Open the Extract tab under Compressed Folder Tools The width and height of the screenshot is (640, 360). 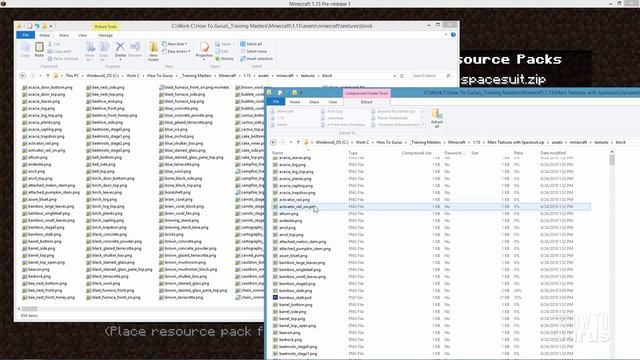(x=367, y=102)
